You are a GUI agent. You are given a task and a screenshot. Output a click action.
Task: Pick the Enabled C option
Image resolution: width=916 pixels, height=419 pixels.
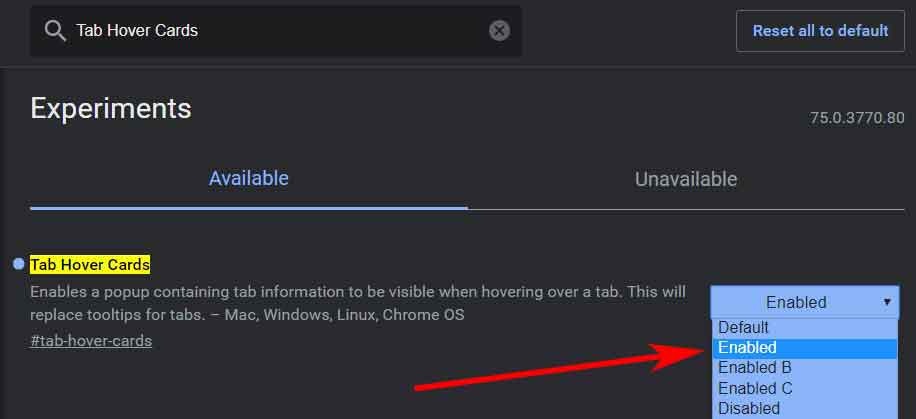click(x=755, y=388)
